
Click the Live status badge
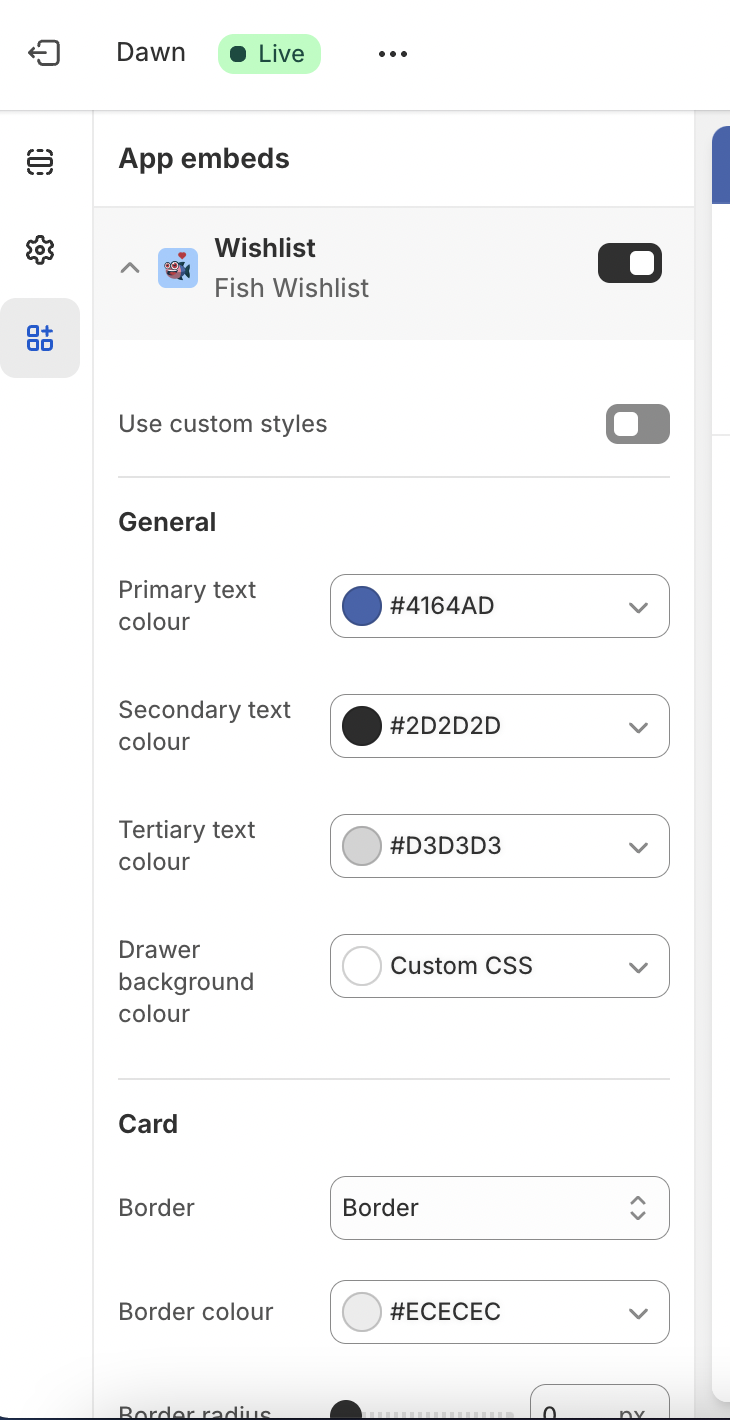[x=269, y=54]
